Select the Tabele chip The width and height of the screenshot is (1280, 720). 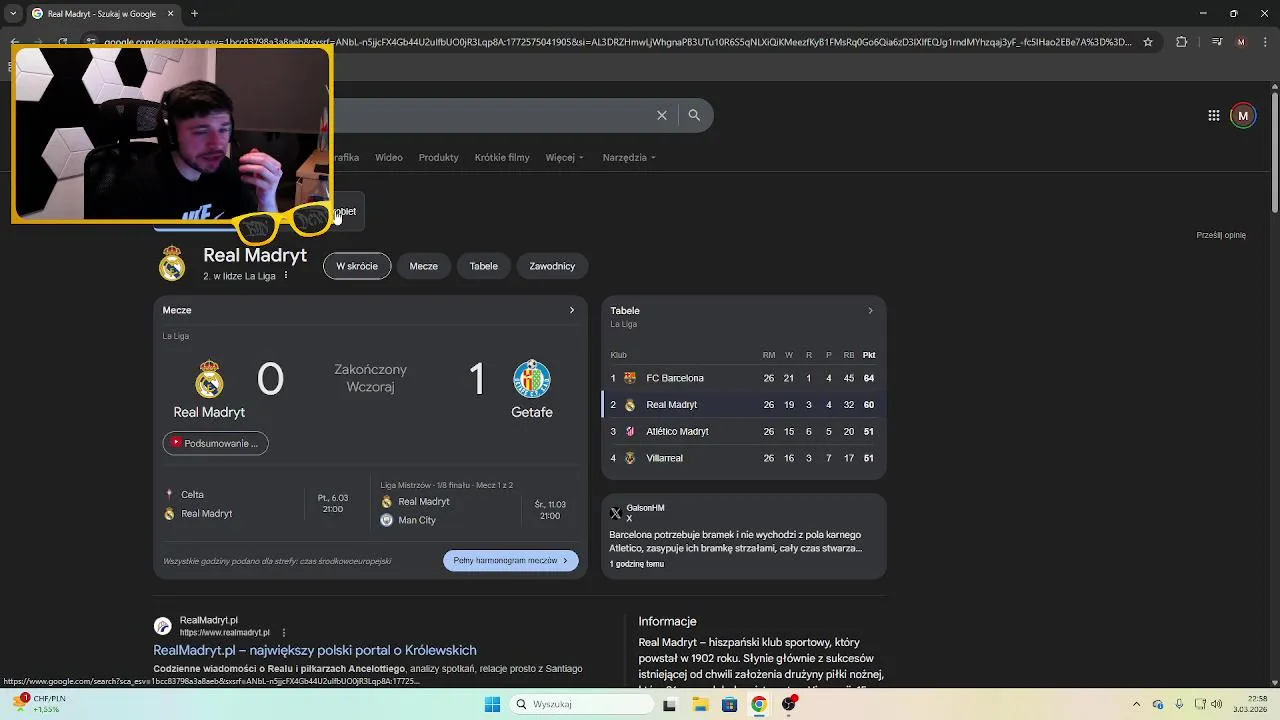(484, 266)
